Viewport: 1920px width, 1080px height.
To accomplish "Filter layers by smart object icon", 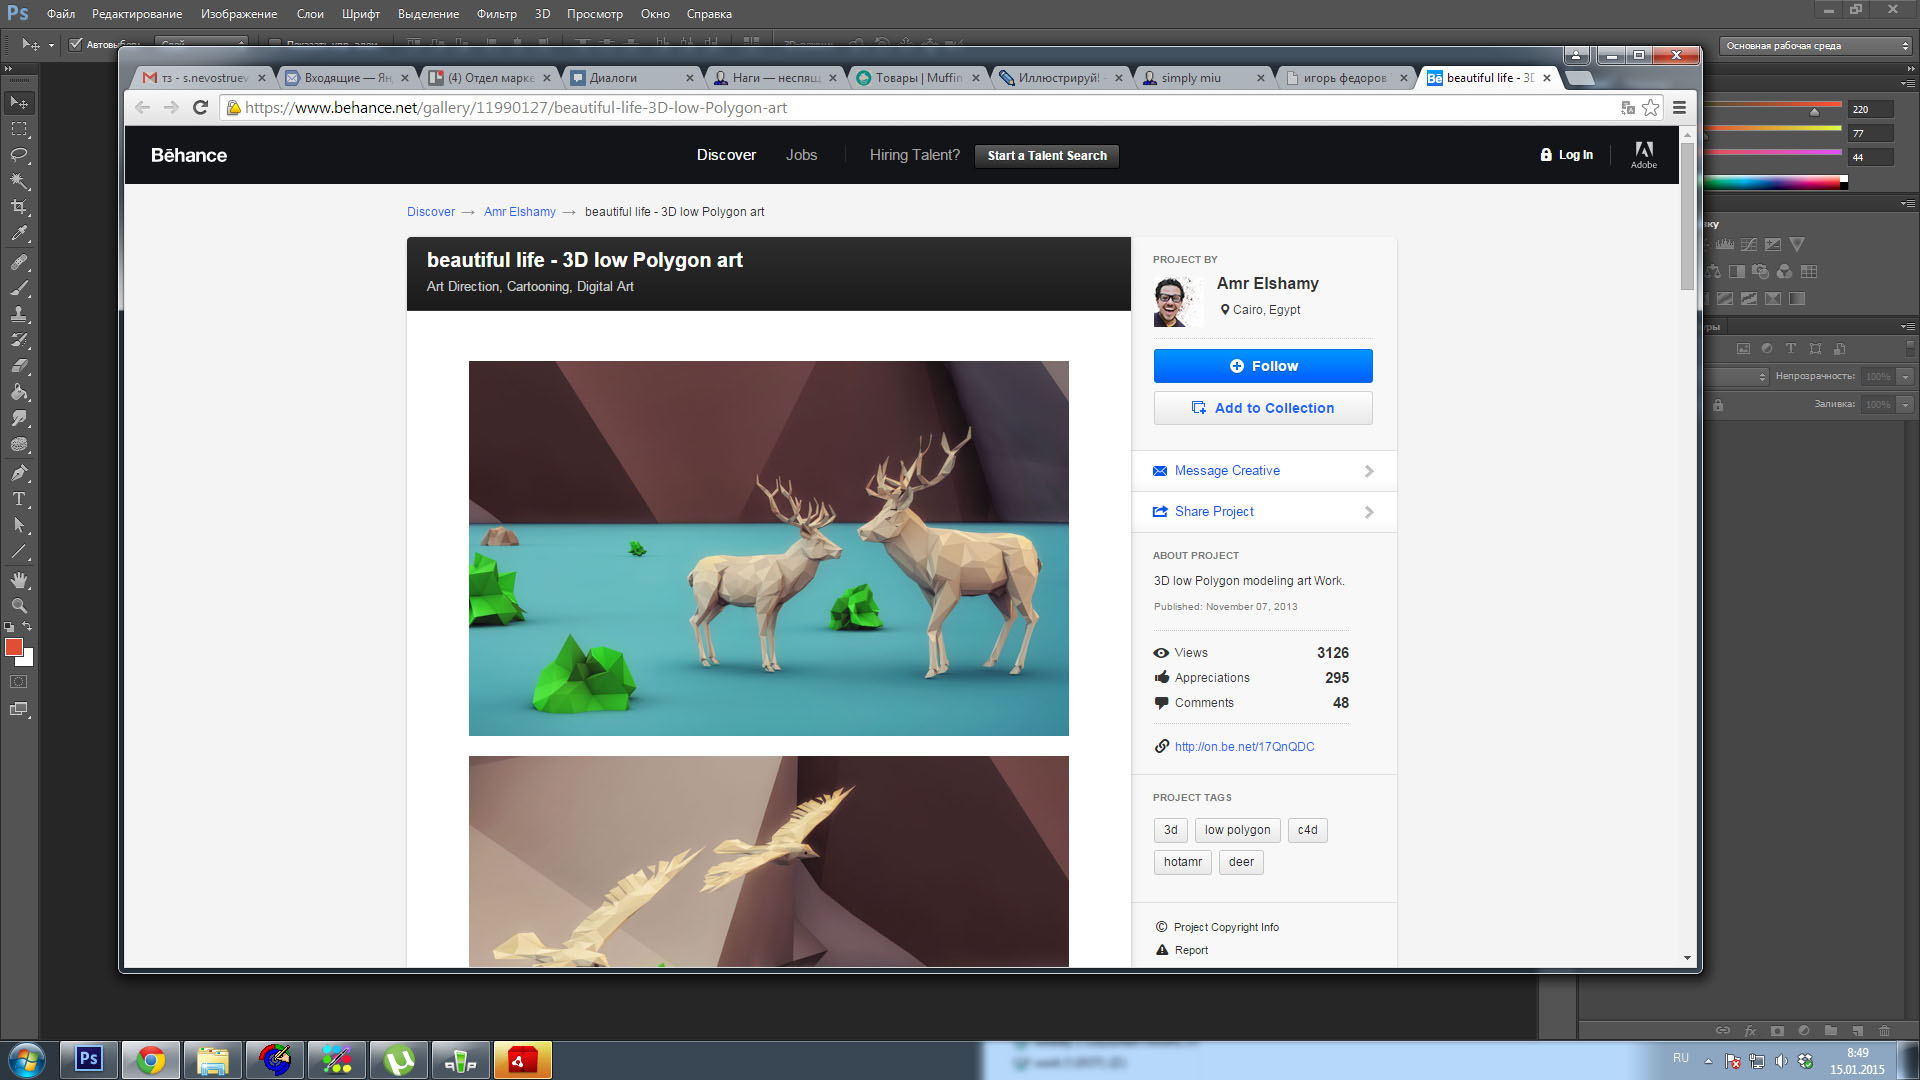I will point(1840,349).
